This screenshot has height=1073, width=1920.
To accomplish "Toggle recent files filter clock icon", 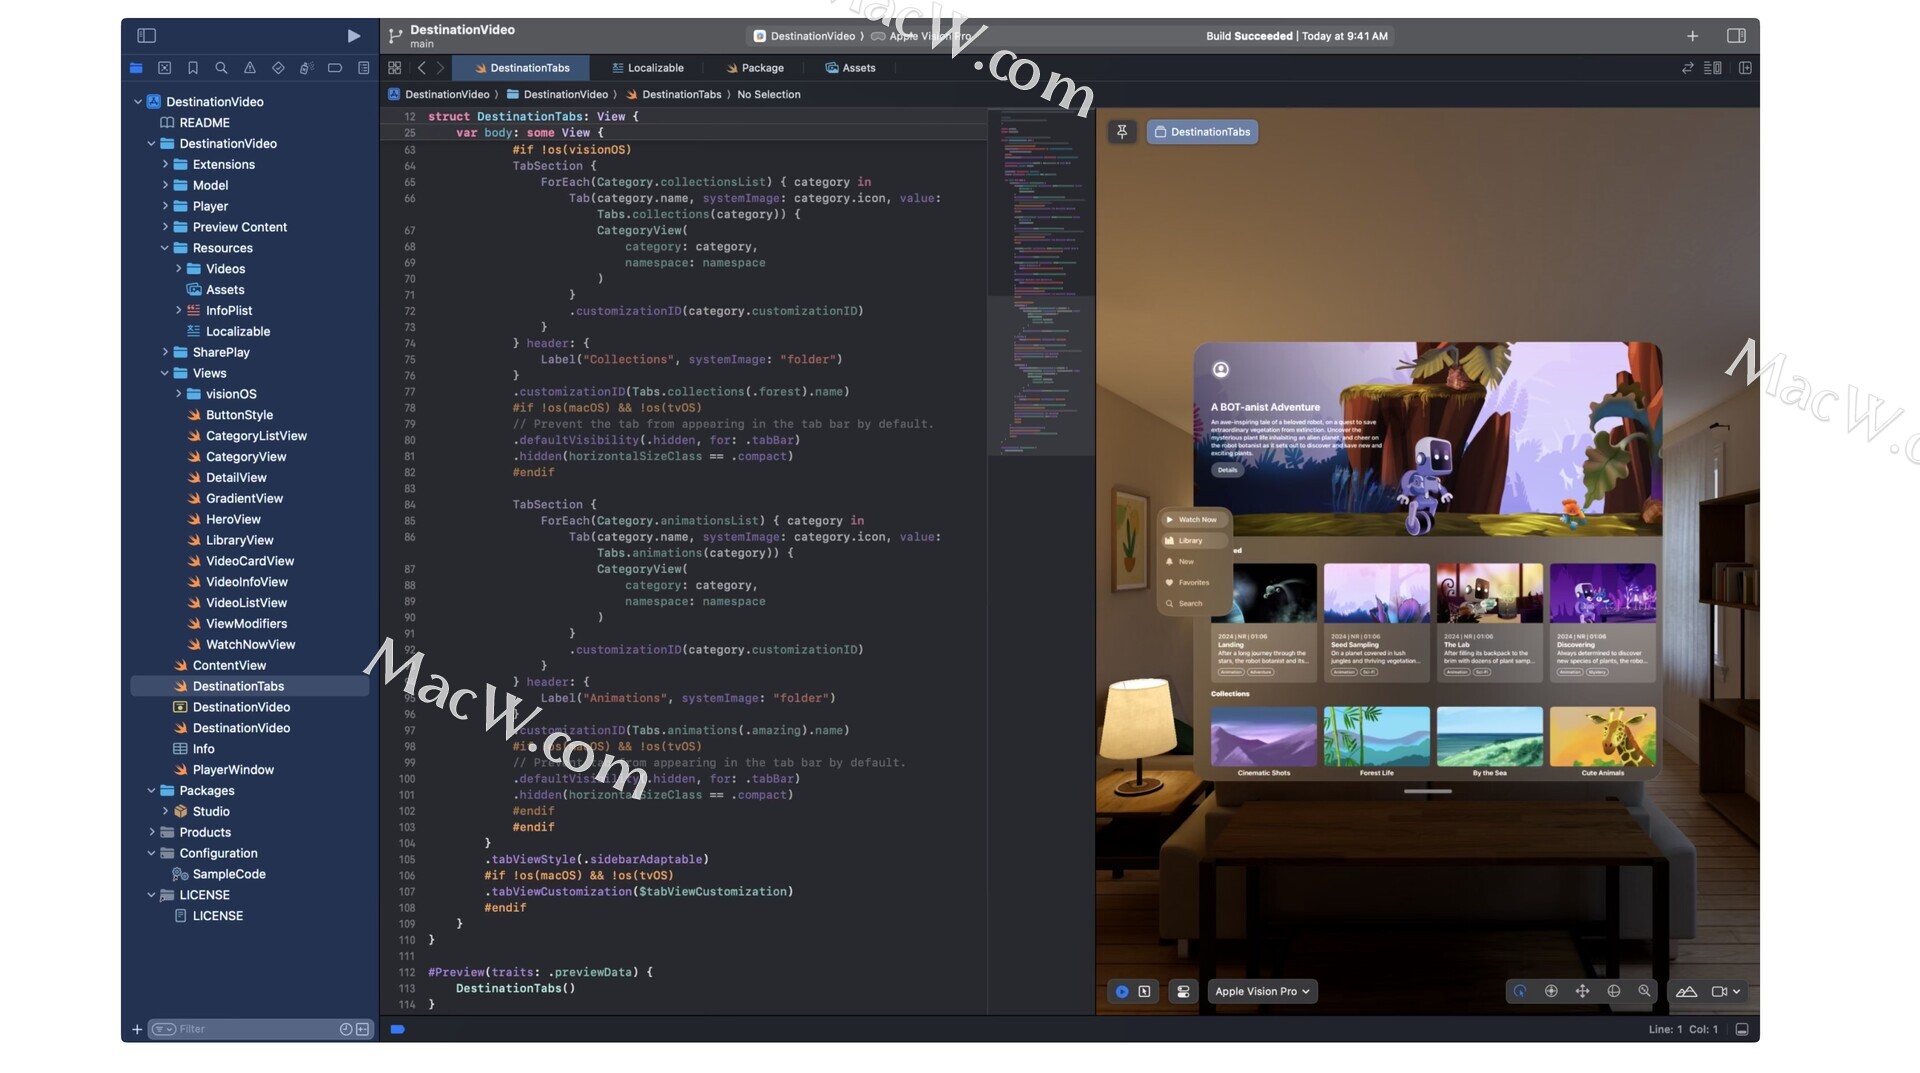I will click(346, 1029).
